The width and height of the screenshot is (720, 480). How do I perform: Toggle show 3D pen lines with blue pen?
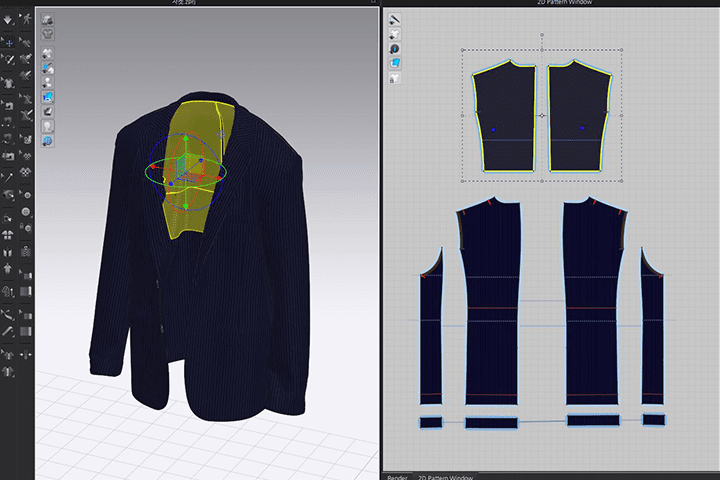48,68
